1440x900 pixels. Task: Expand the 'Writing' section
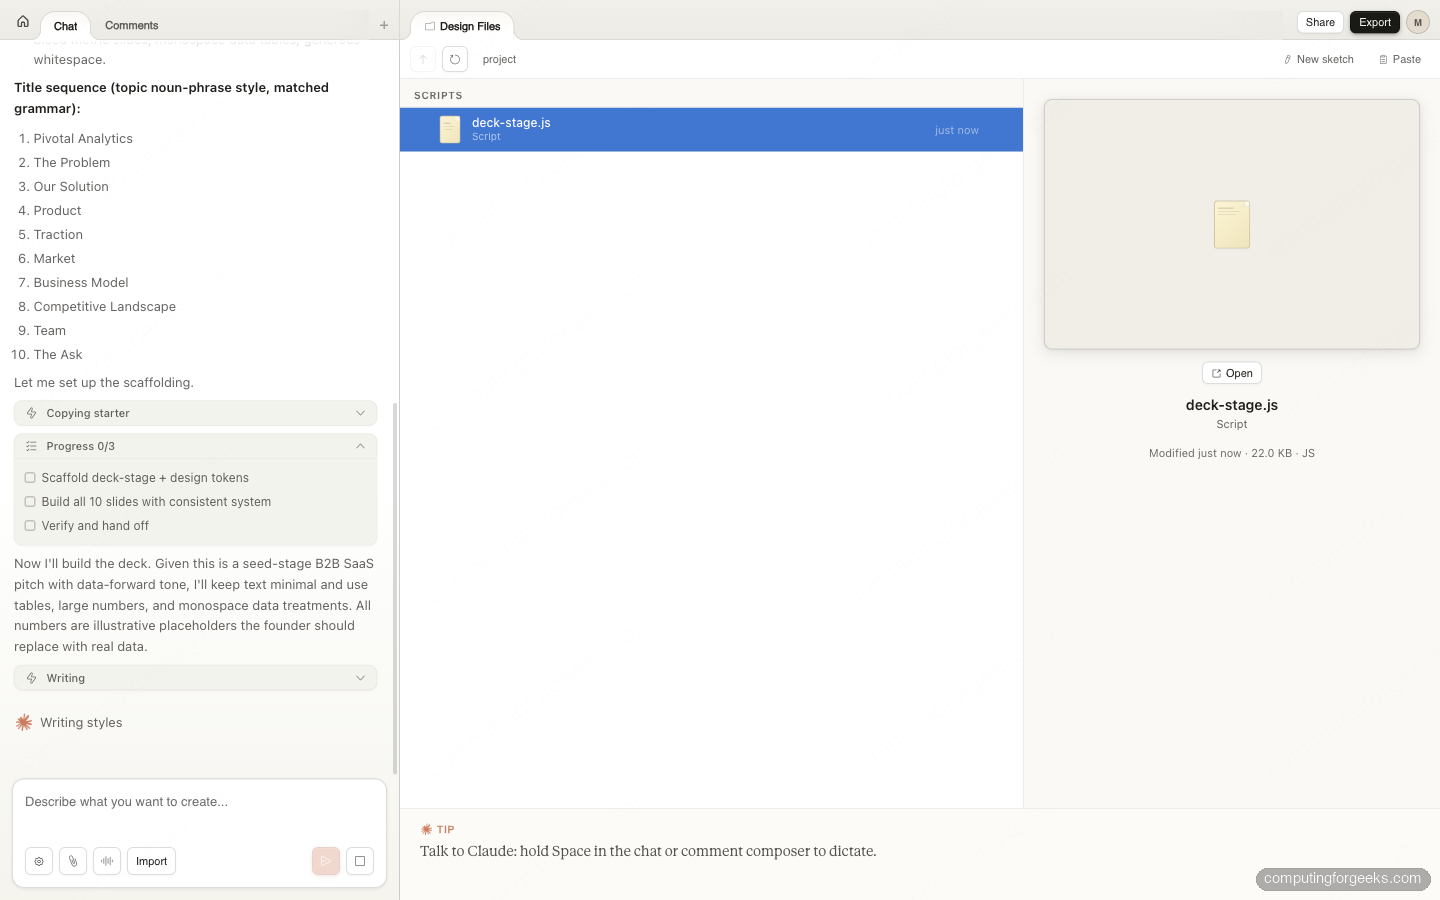[360, 677]
